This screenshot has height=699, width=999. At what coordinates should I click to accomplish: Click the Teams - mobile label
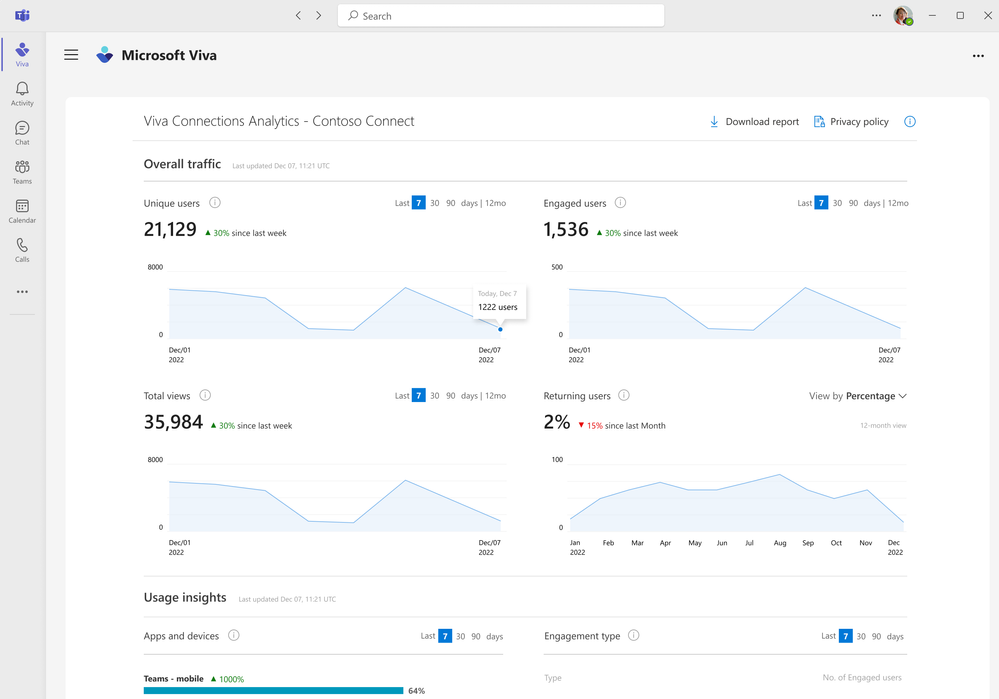click(x=173, y=679)
